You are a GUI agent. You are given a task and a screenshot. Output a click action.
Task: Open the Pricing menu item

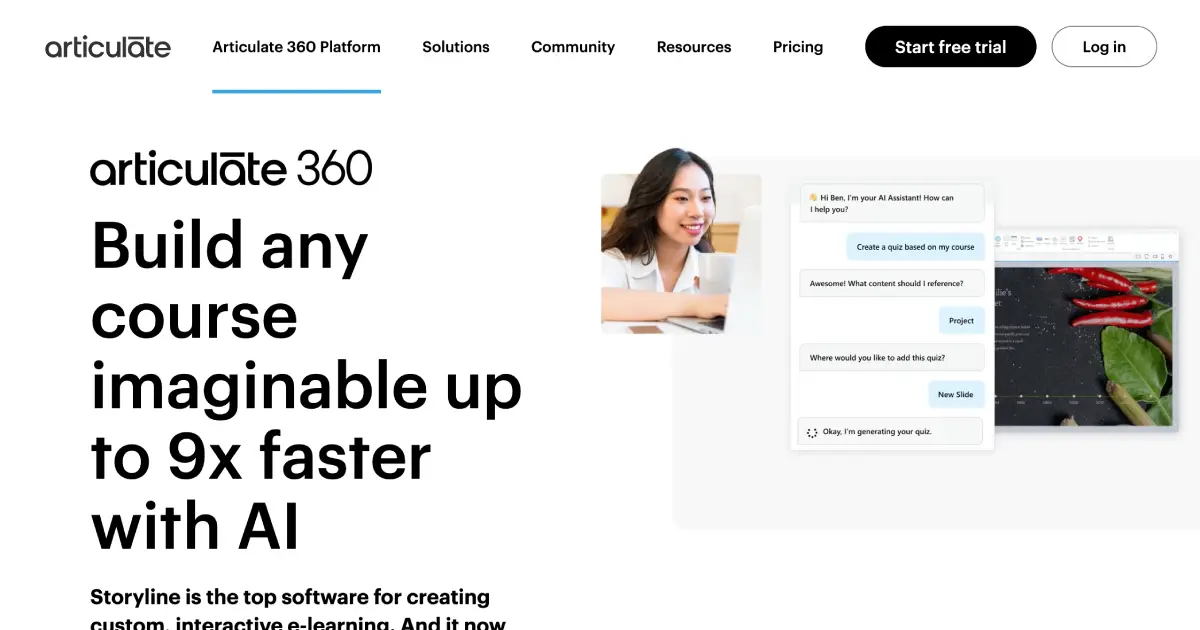pos(797,46)
